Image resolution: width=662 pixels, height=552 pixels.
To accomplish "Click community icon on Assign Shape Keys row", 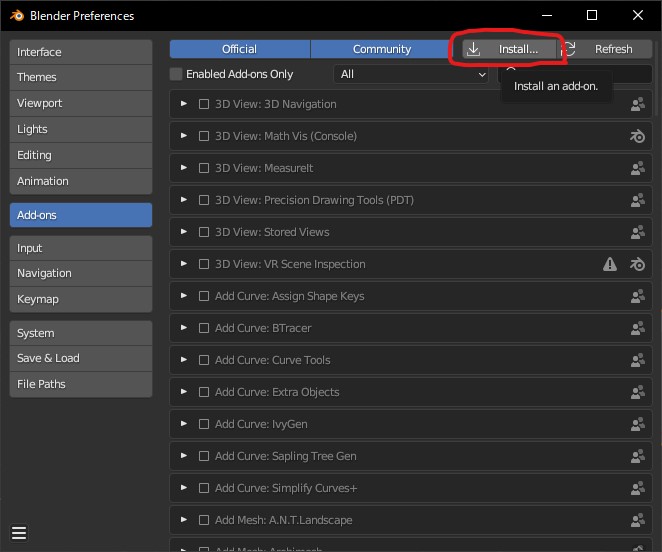I will (638, 296).
